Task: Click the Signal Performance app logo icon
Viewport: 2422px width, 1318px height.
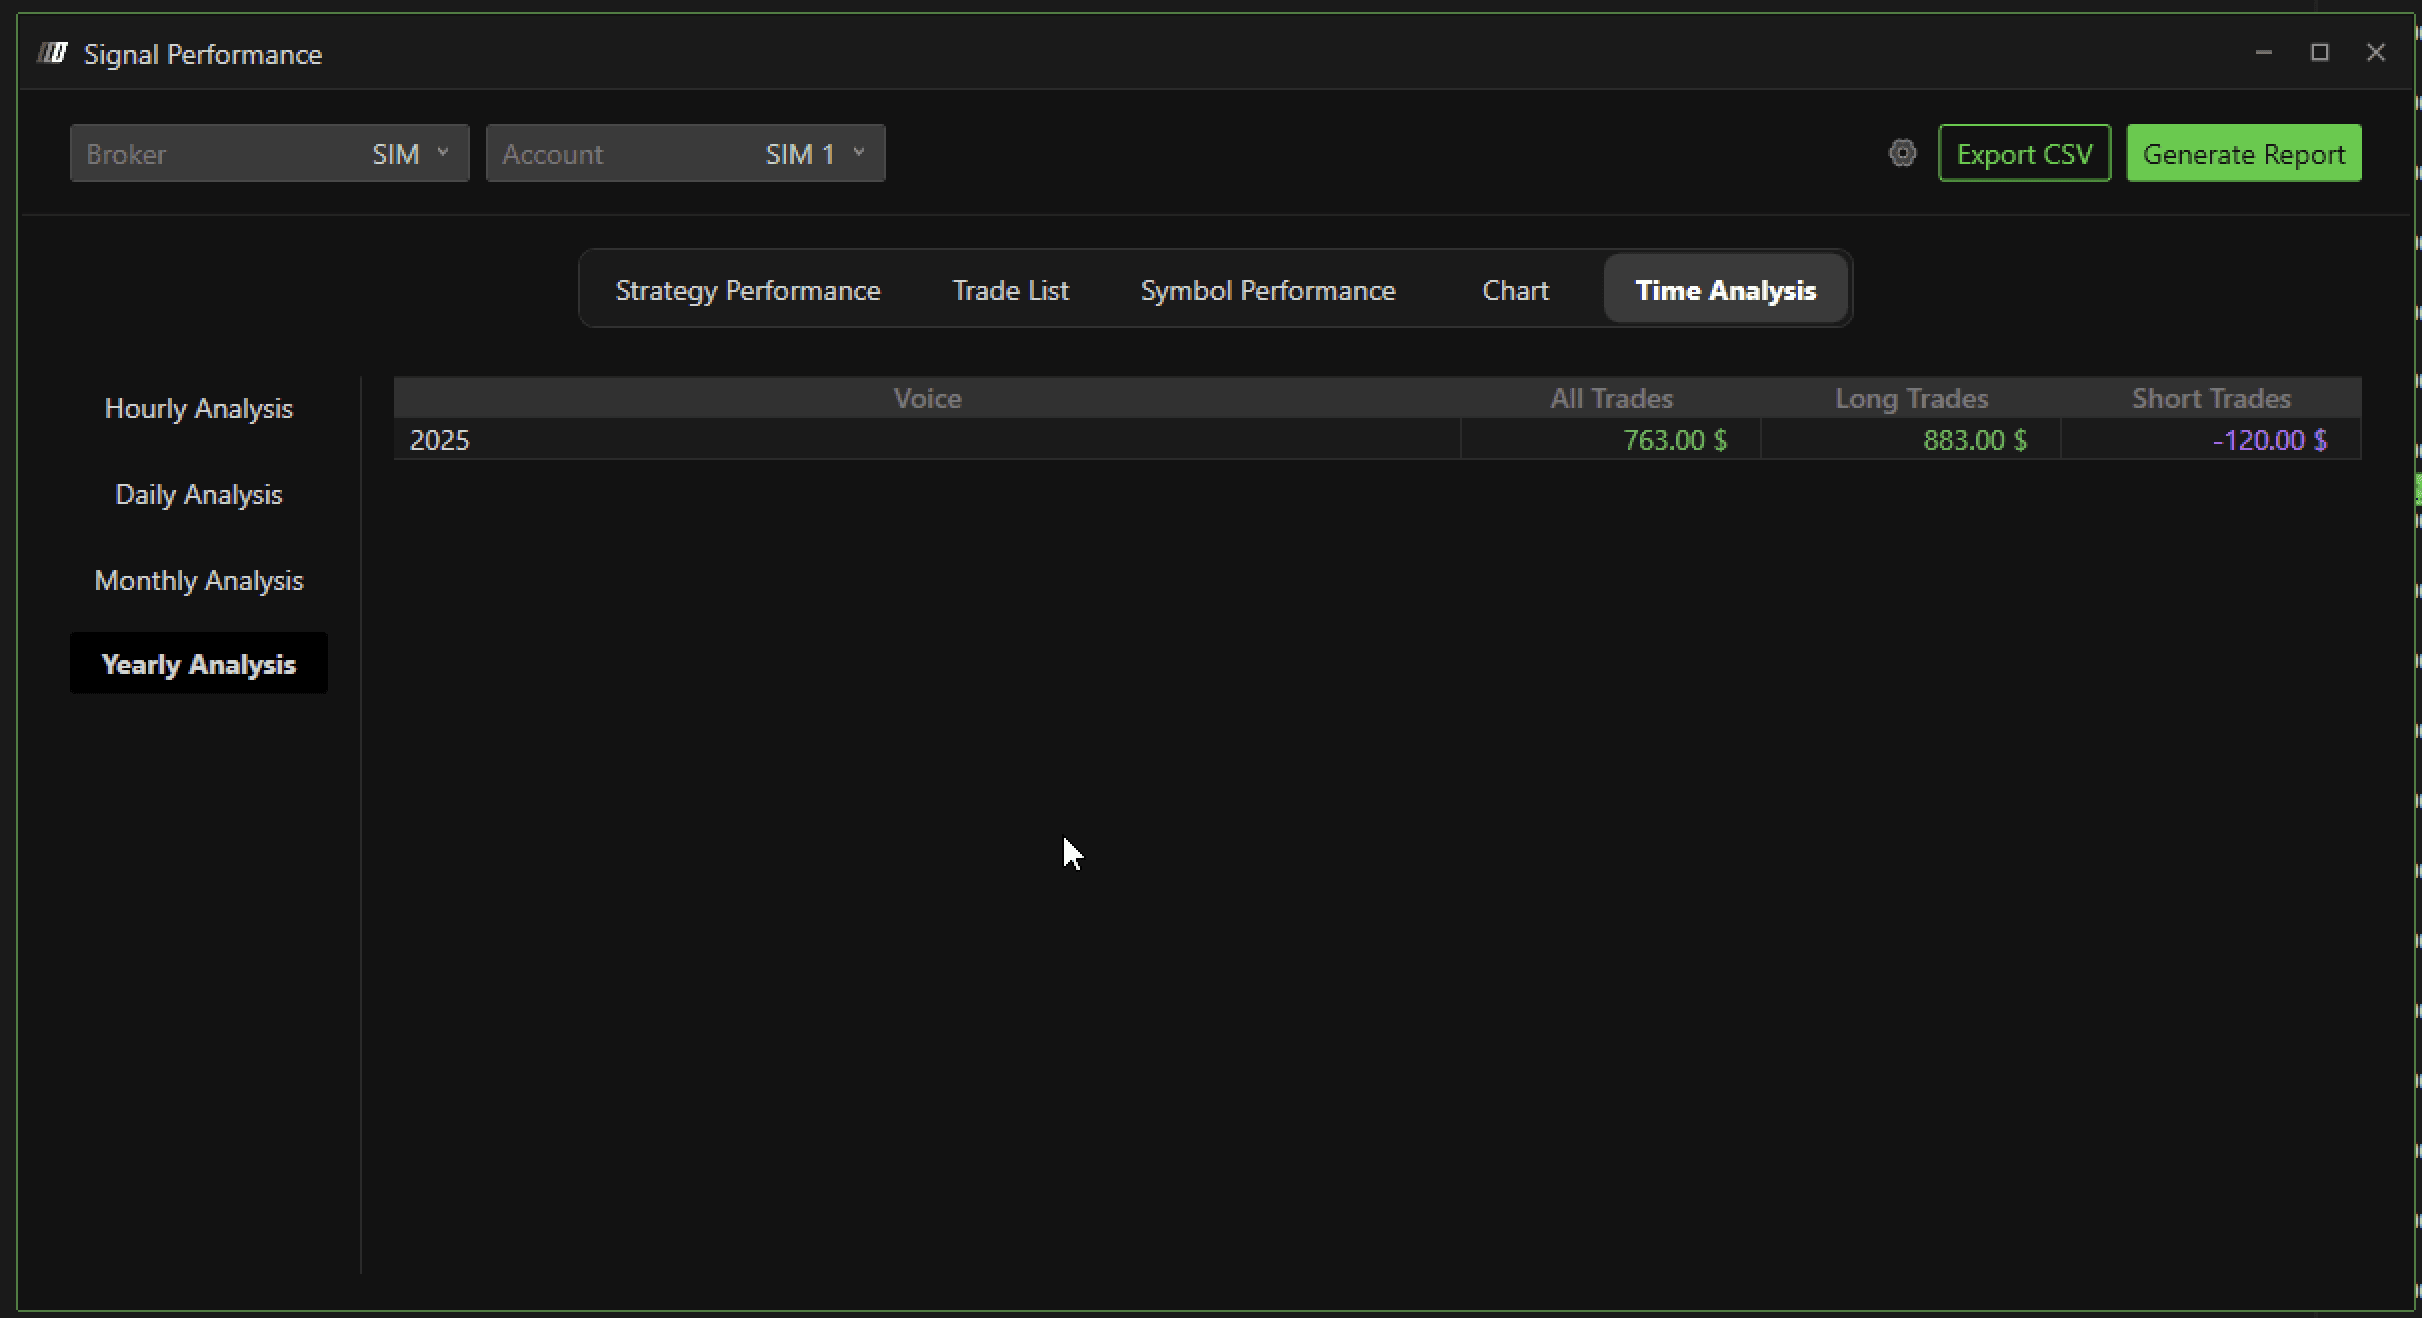Action: [53, 53]
